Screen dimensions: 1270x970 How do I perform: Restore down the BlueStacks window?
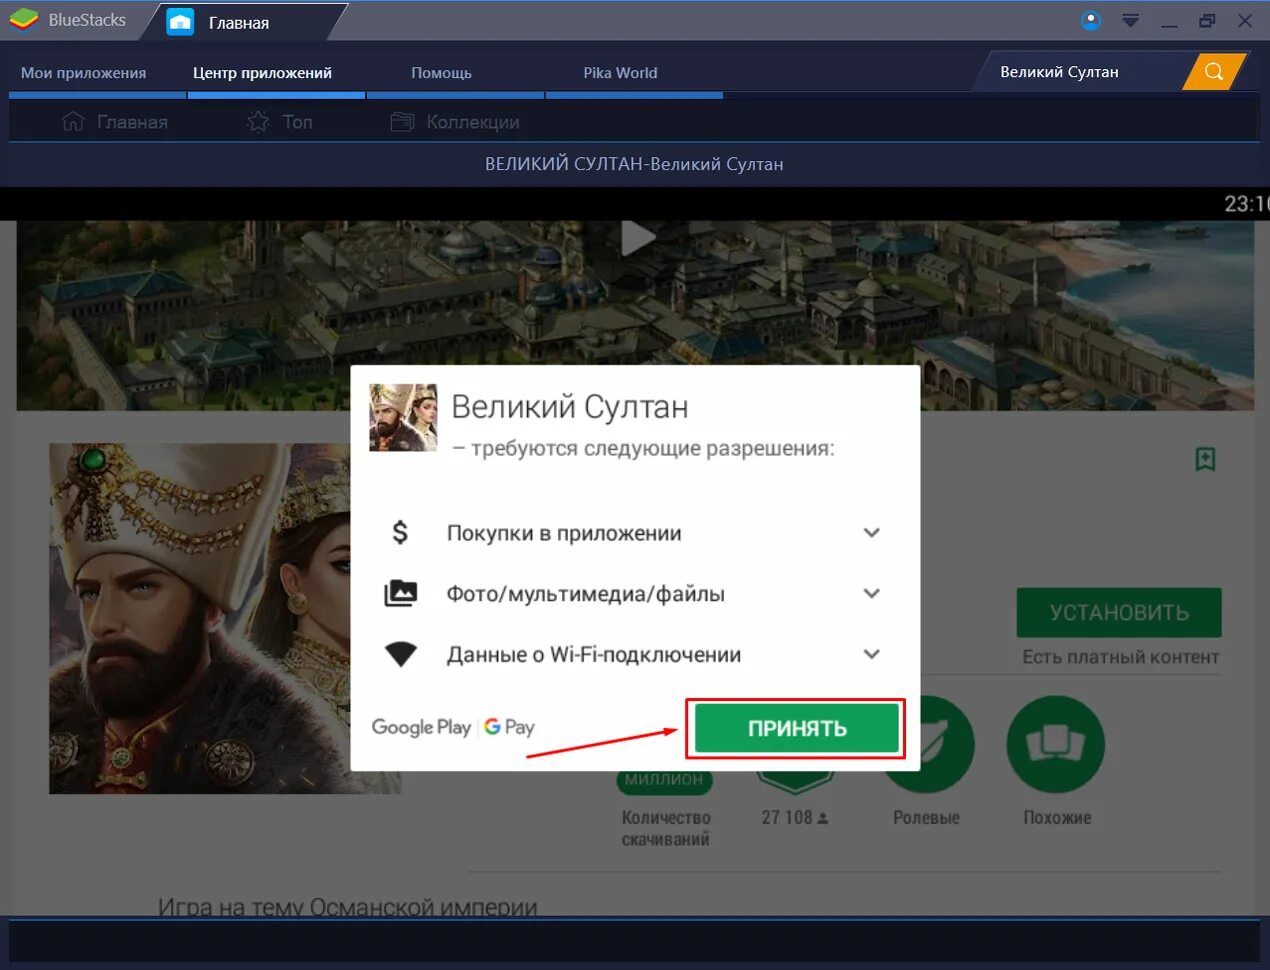[x=1207, y=20]
